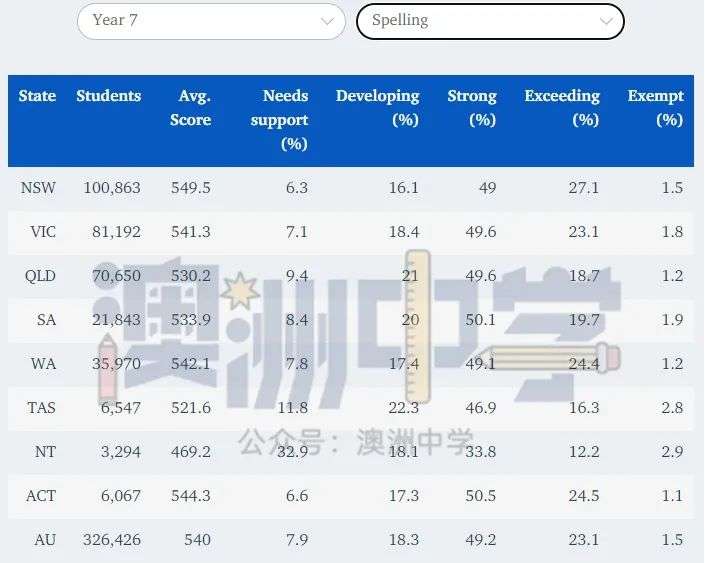Click the Needs support (%) header

[285, 119]
